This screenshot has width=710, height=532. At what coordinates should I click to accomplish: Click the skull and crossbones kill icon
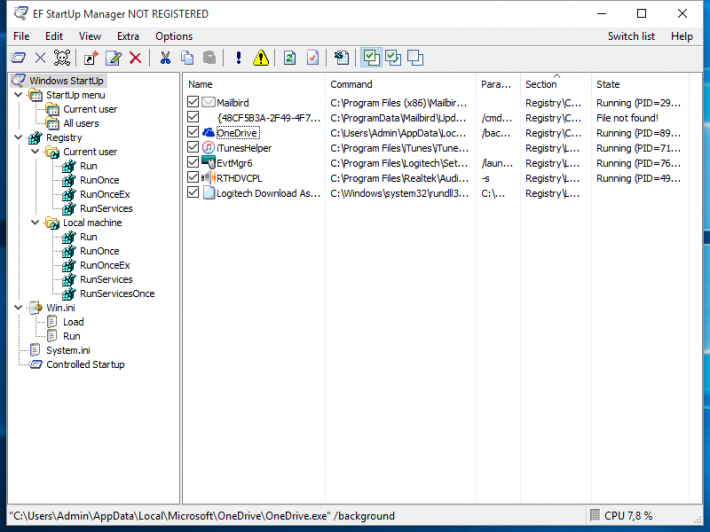click(x=62, y=58)
